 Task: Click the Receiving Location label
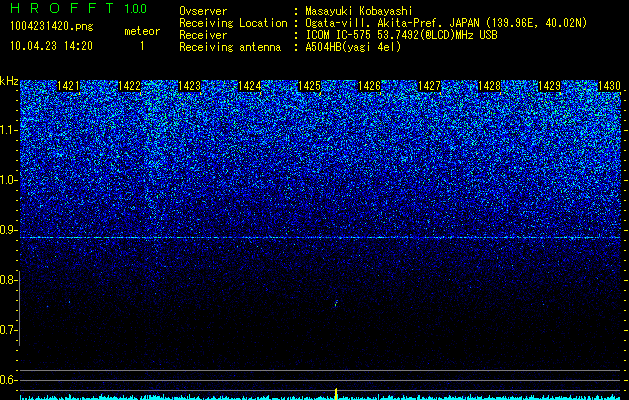click(x=233, y=23)
